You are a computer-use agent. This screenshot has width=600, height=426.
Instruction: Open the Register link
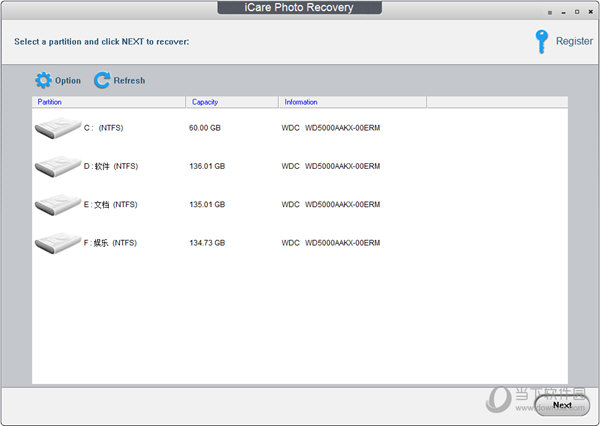point(574,41)
